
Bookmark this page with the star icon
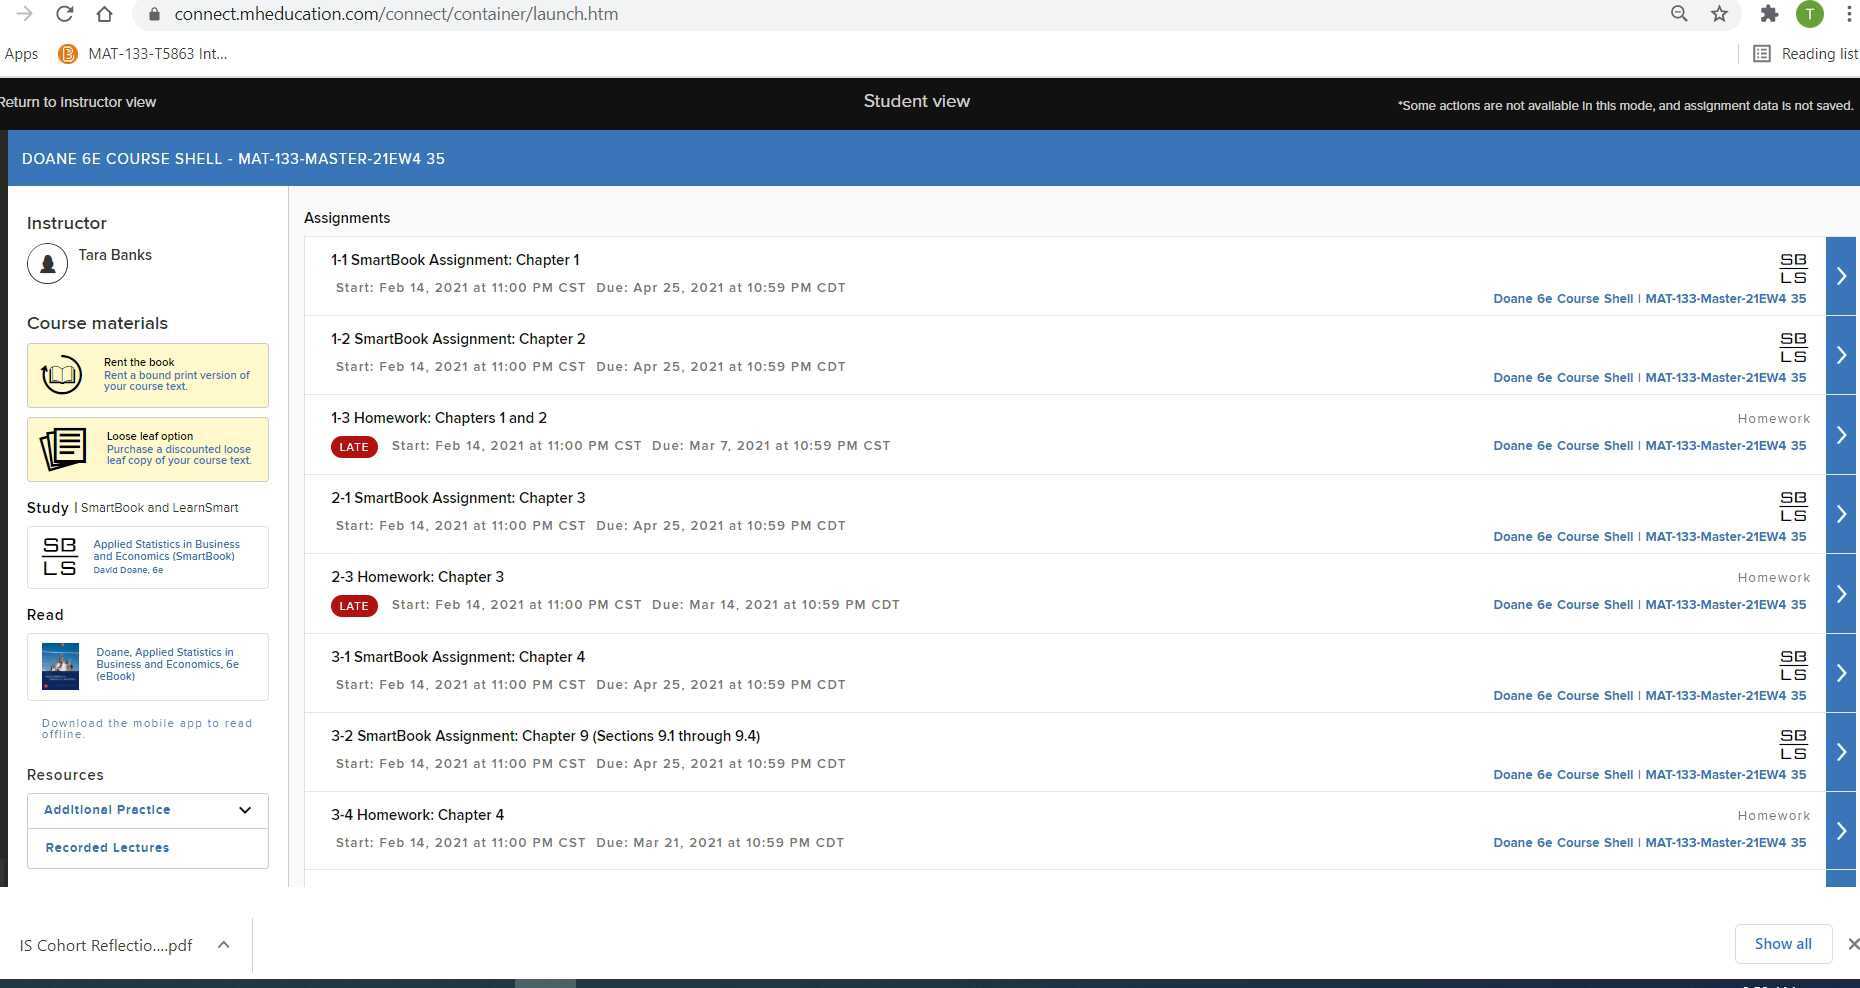tap(1719, 14)
